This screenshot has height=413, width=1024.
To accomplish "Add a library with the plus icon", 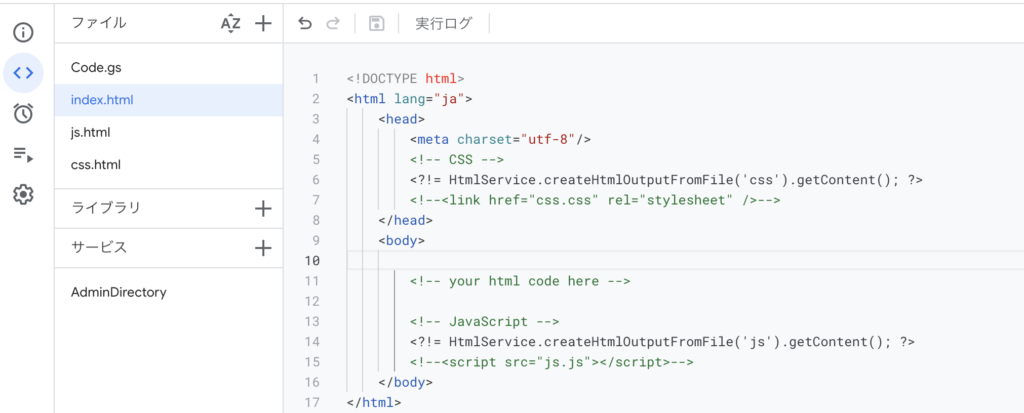I will [263, 209].
